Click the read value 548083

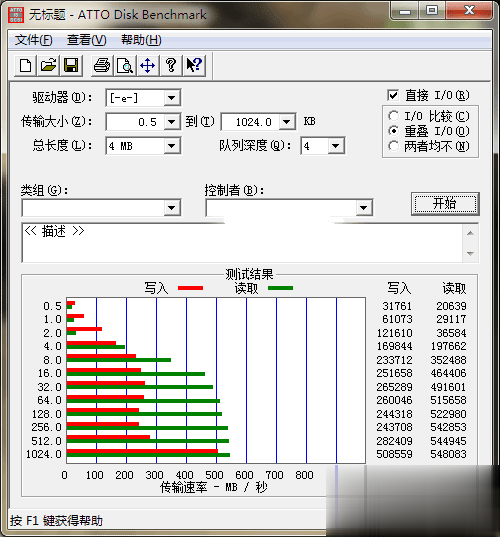448,454
